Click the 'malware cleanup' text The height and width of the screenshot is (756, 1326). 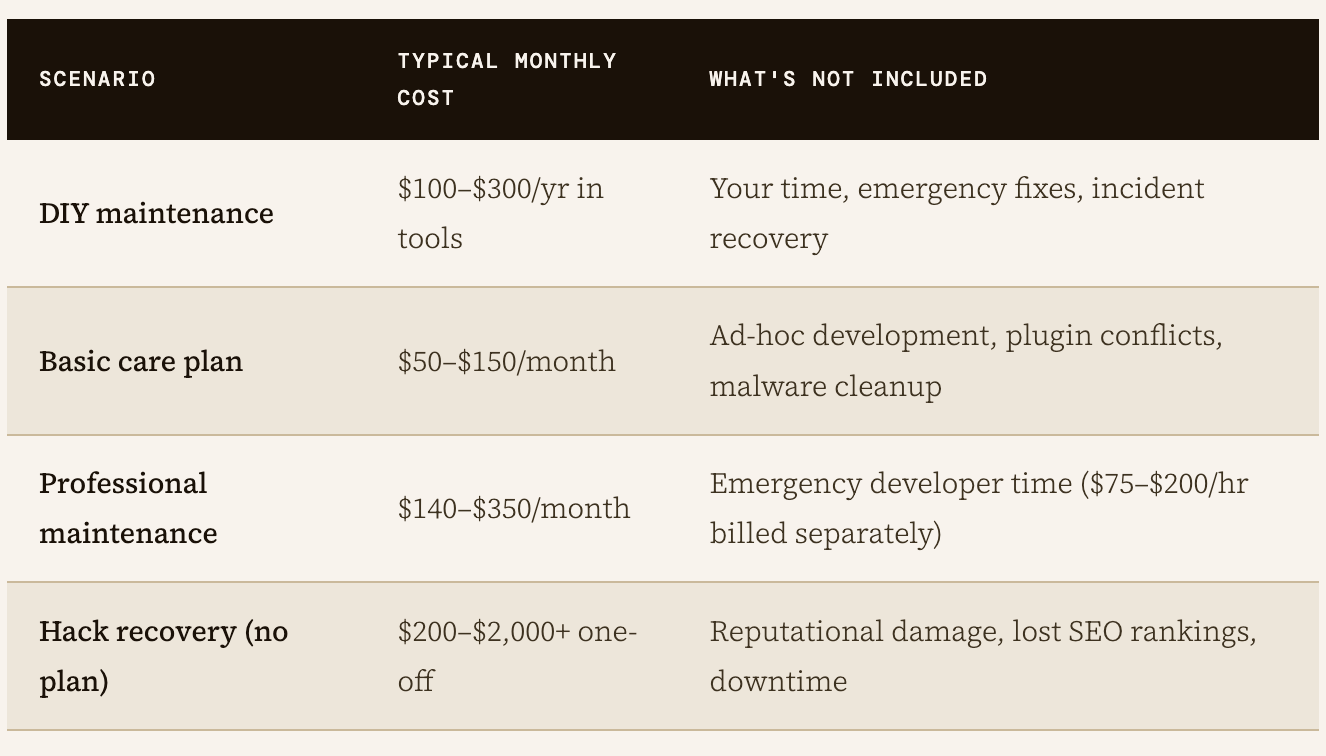[825, 386]
